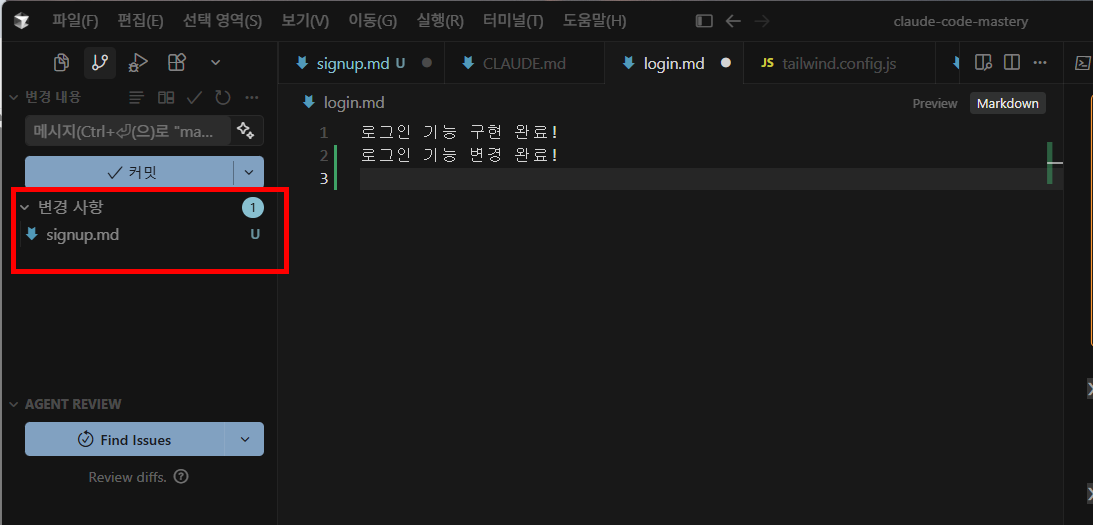The height and width of the screenshot is (525, 1093).
Task: Go forward with the right arrow
Action: click(x=762, y=22)
